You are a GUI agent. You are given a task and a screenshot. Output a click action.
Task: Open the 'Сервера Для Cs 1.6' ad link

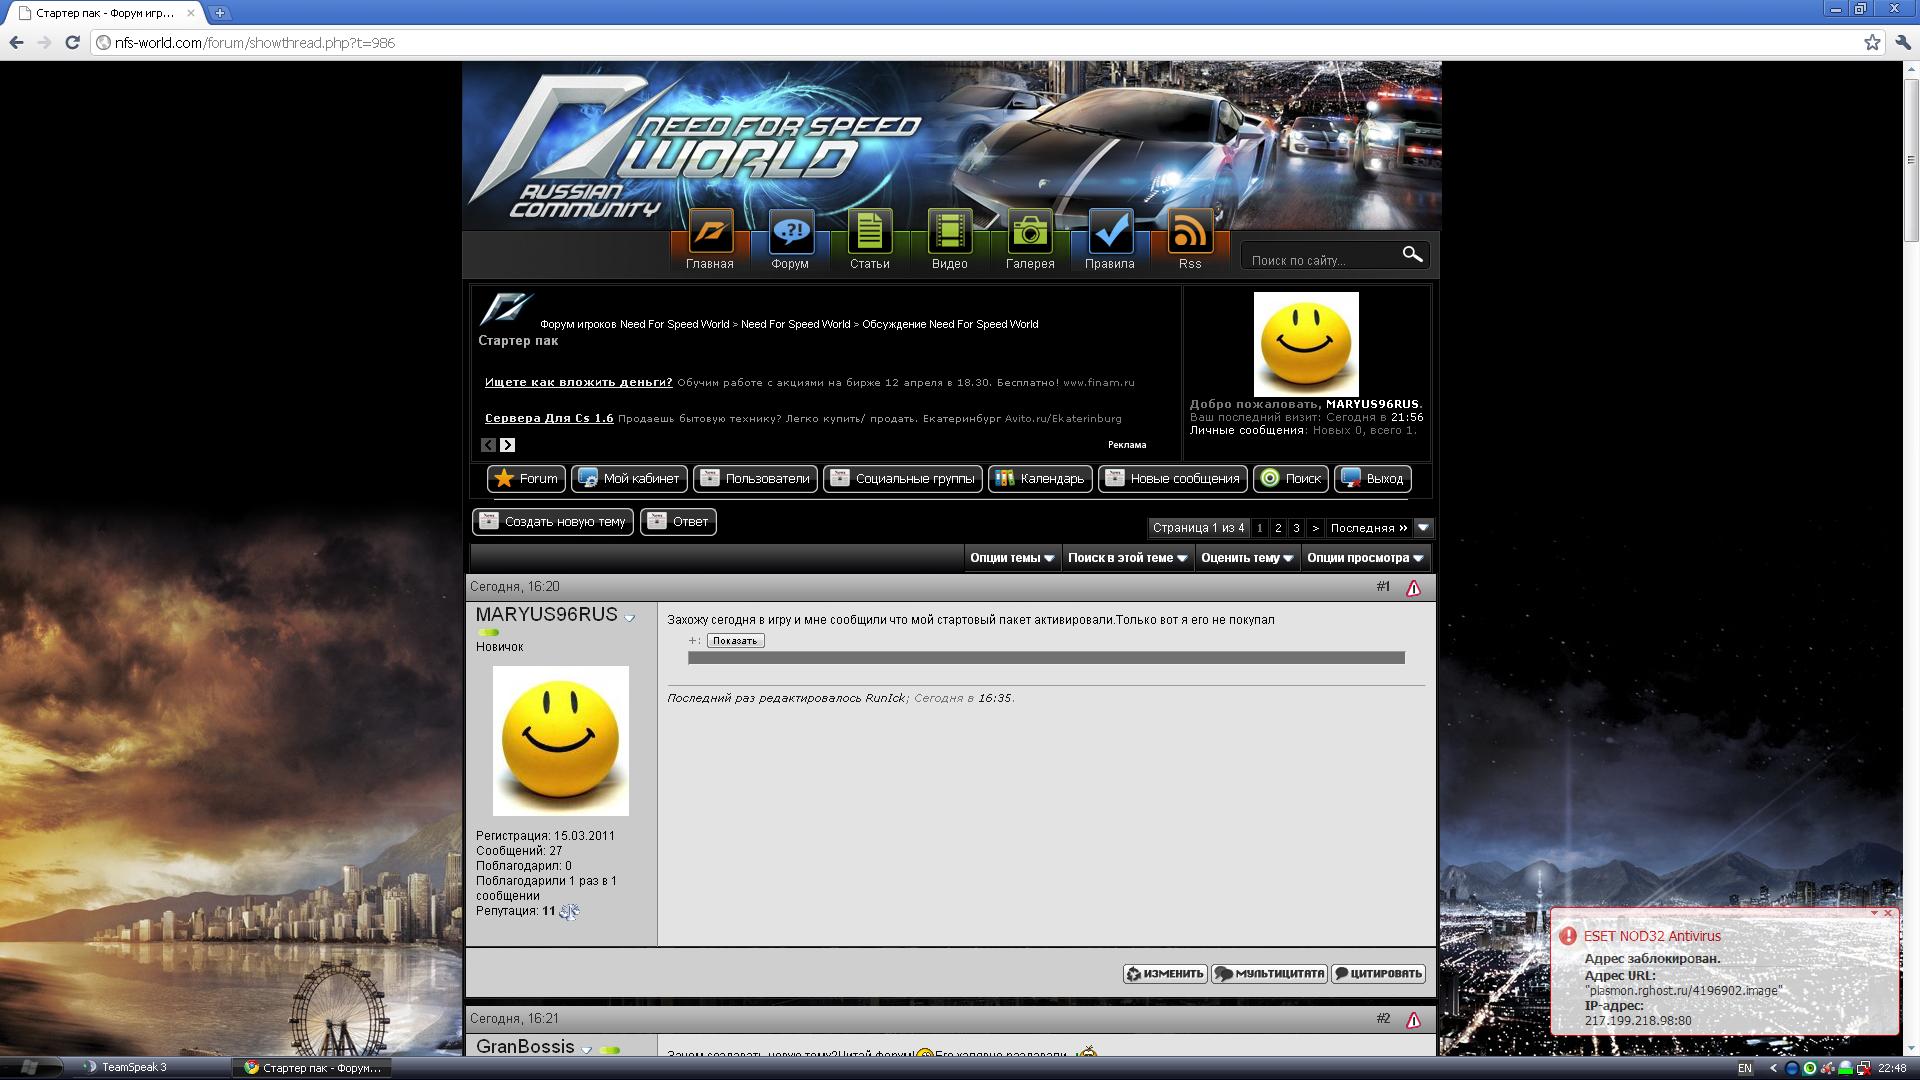[549, 418]
